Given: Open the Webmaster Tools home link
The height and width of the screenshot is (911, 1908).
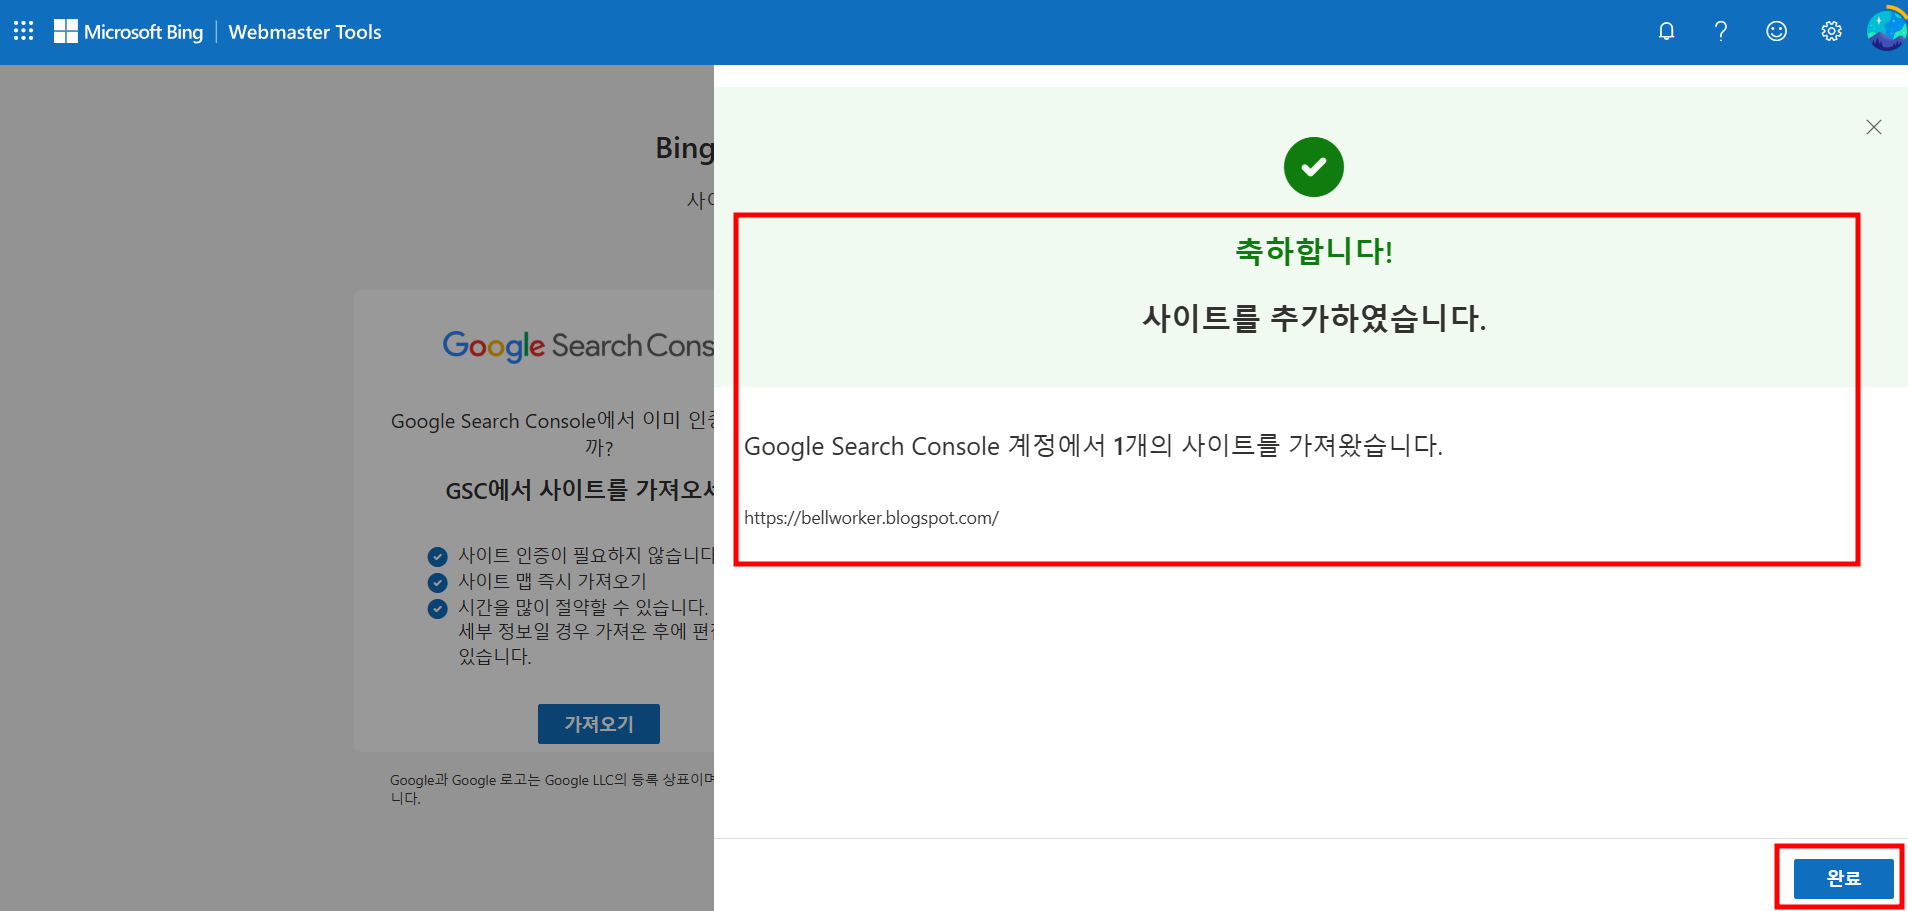Looking at the screenshot, I should (305, 32).
